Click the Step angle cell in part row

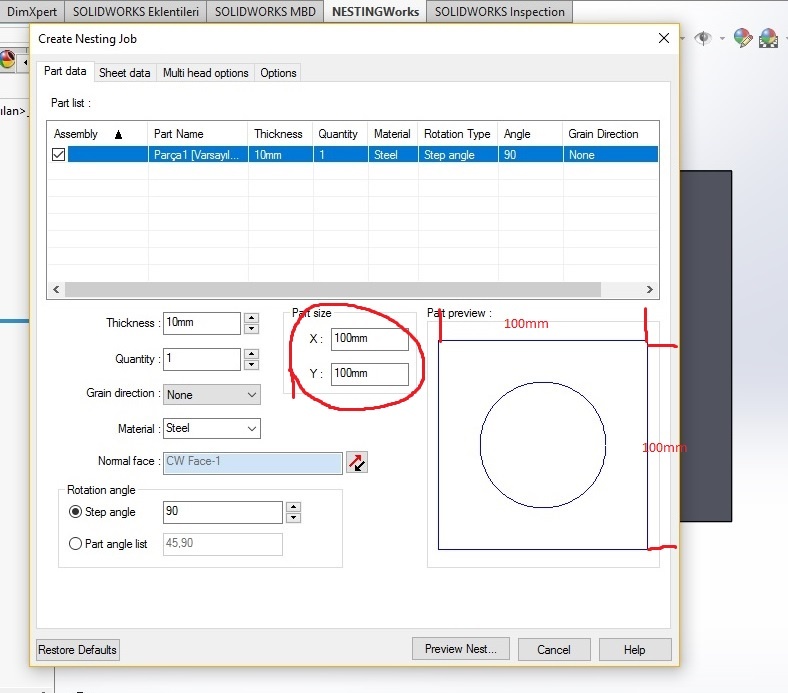coord(458,154)
